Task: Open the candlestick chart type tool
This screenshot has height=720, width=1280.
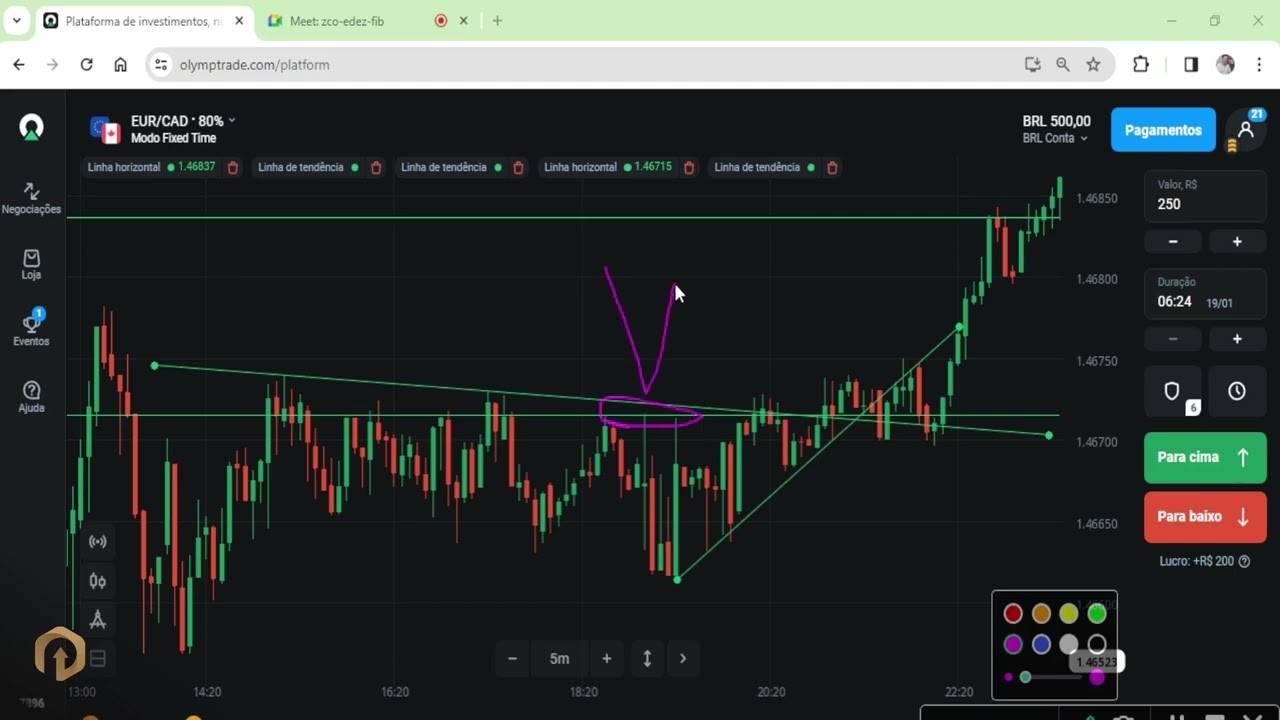Action: [x=98, y=581]
